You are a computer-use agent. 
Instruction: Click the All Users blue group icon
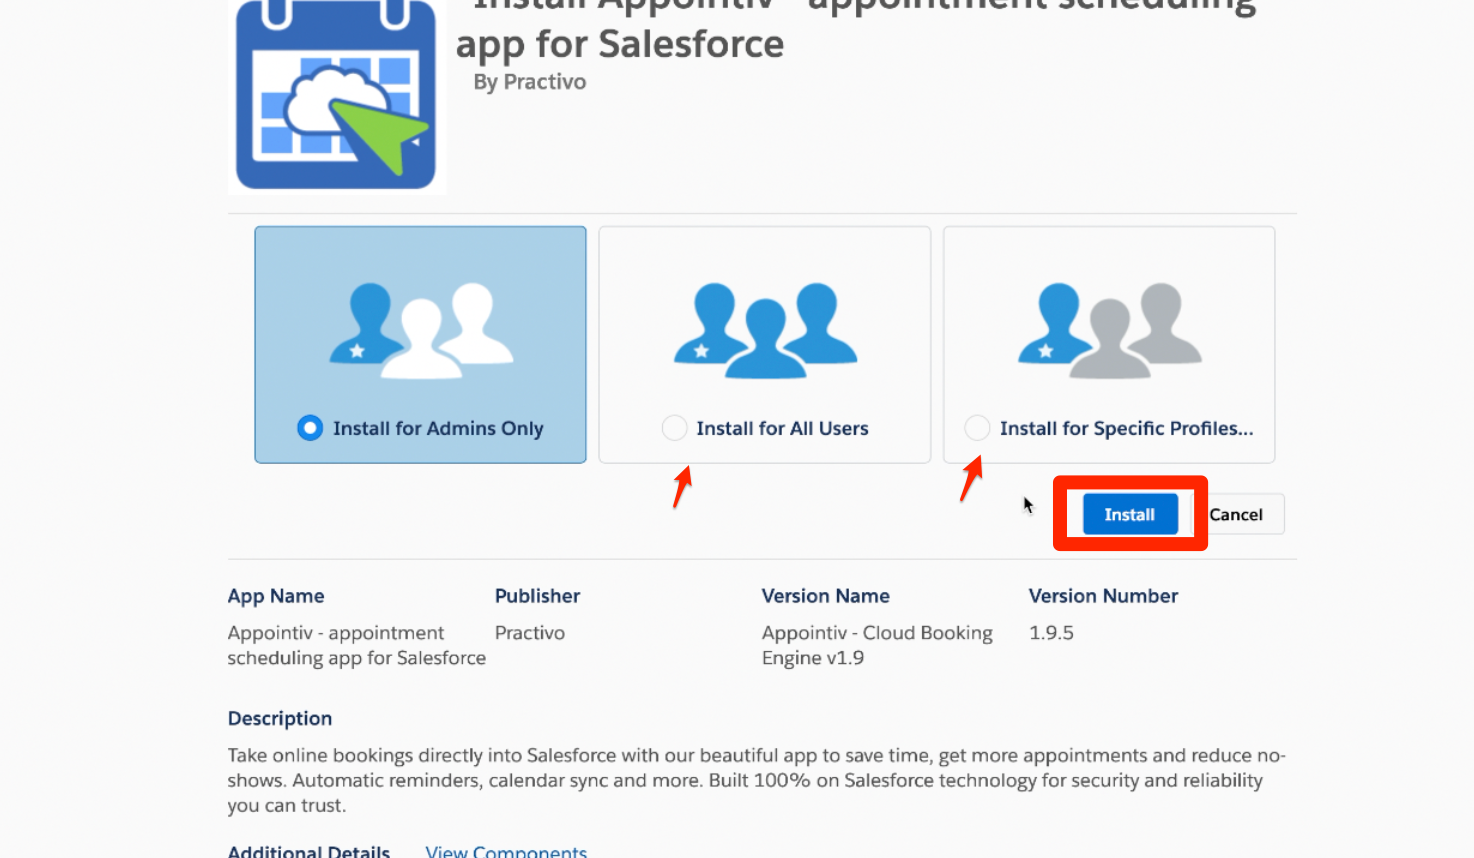coord(765,330)
